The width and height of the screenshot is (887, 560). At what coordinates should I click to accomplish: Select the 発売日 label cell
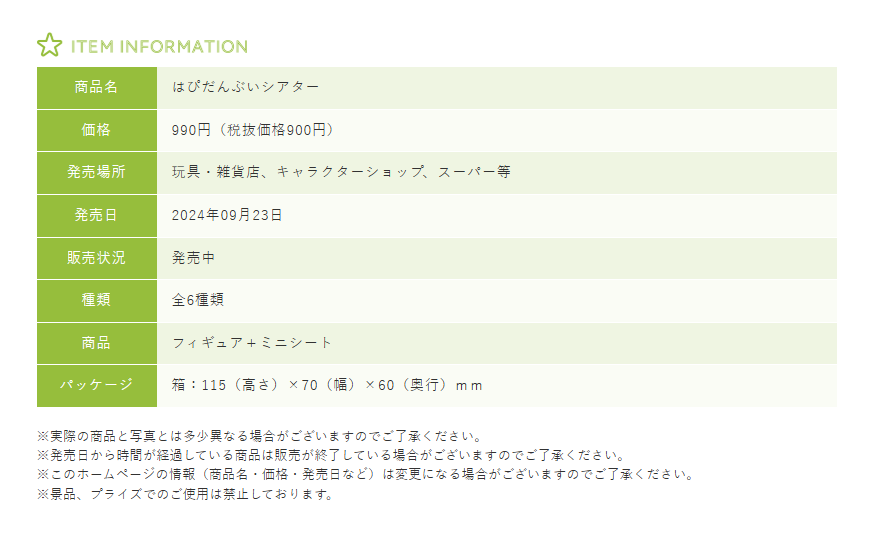97,215
